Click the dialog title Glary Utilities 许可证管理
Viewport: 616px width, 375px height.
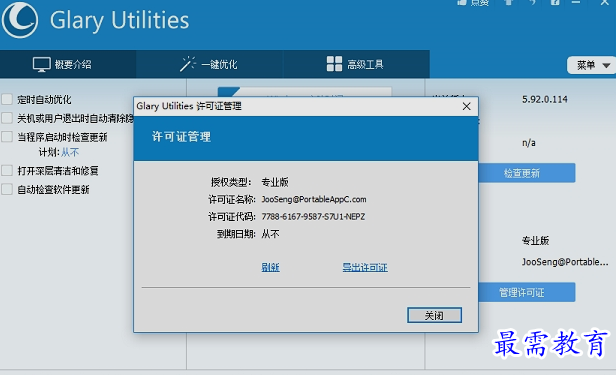coord(189,106)
